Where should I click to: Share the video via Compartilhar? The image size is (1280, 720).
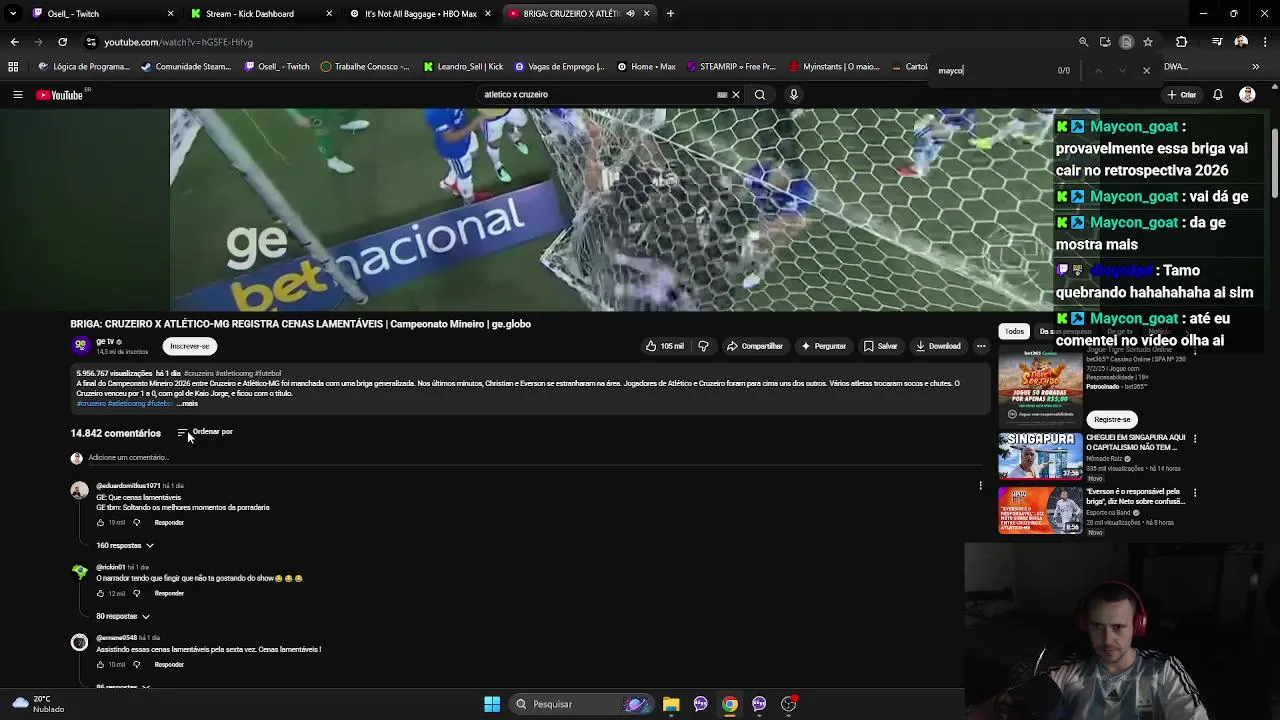tap(755, 346)
